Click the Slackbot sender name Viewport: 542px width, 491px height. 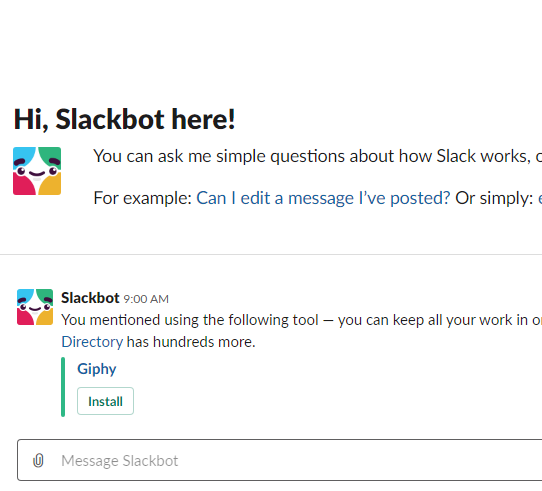click(90, 298)
